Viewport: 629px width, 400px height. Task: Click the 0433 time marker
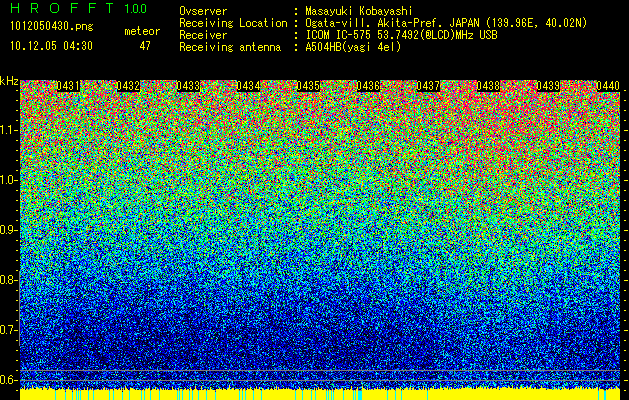pyautogui.click(x=188, y=86)
